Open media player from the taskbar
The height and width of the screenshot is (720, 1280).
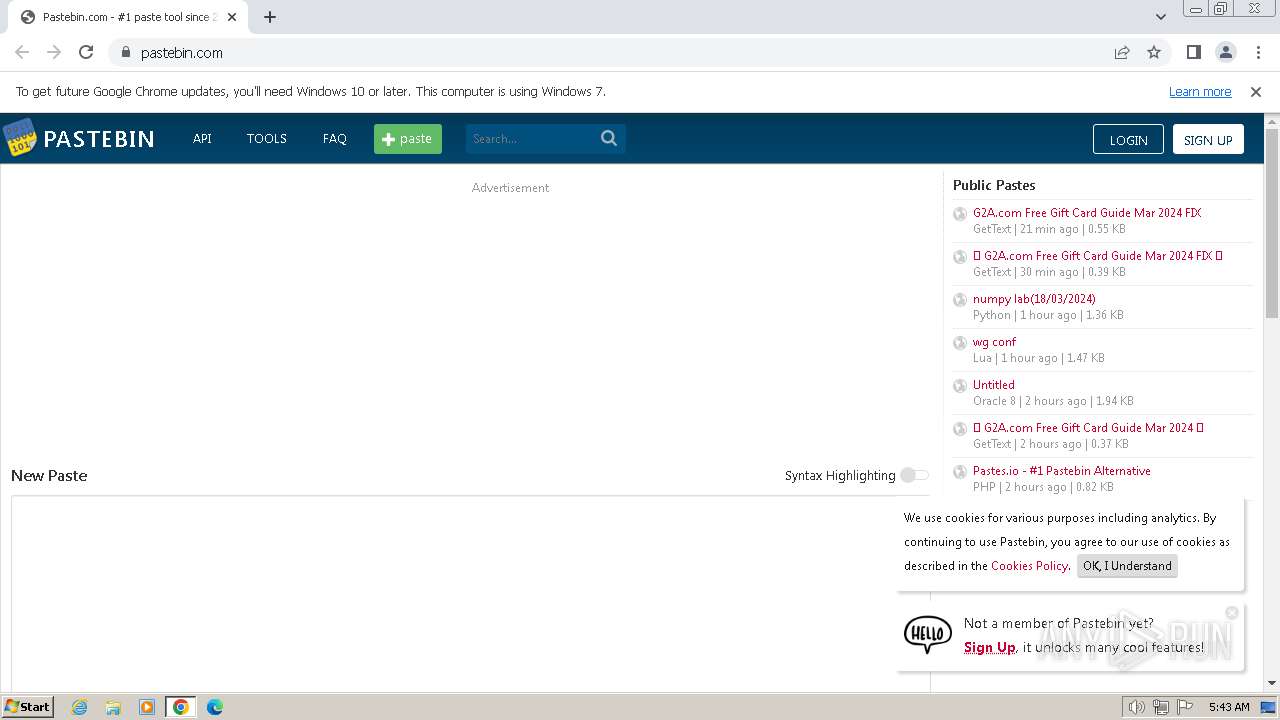tap(147, 707)
